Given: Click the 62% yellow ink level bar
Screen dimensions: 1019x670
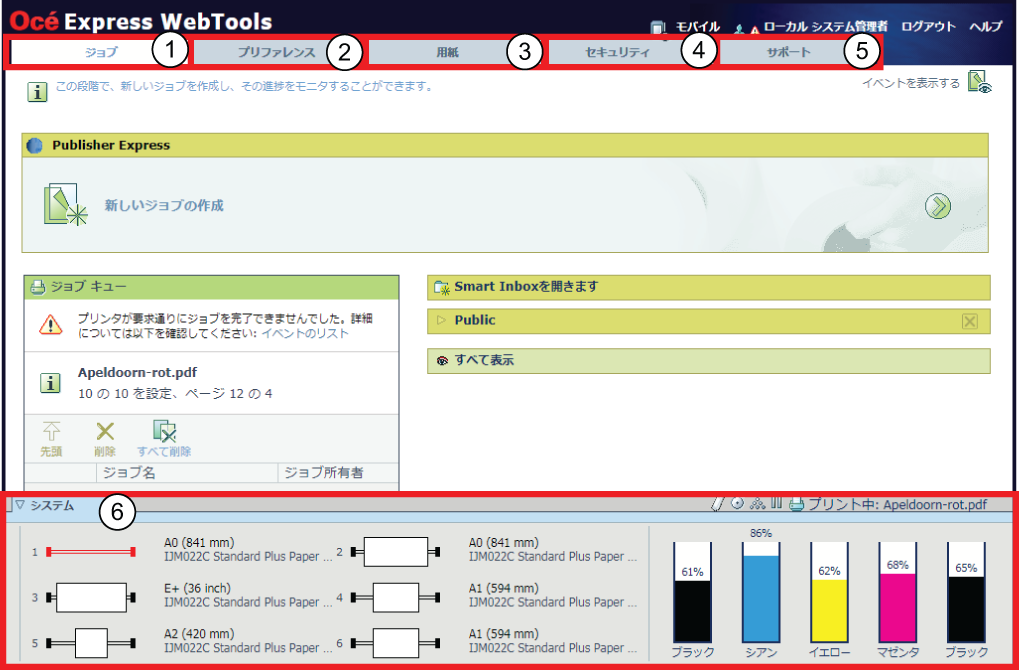Looking at the screenshot, I should click(x=829, y=592).
